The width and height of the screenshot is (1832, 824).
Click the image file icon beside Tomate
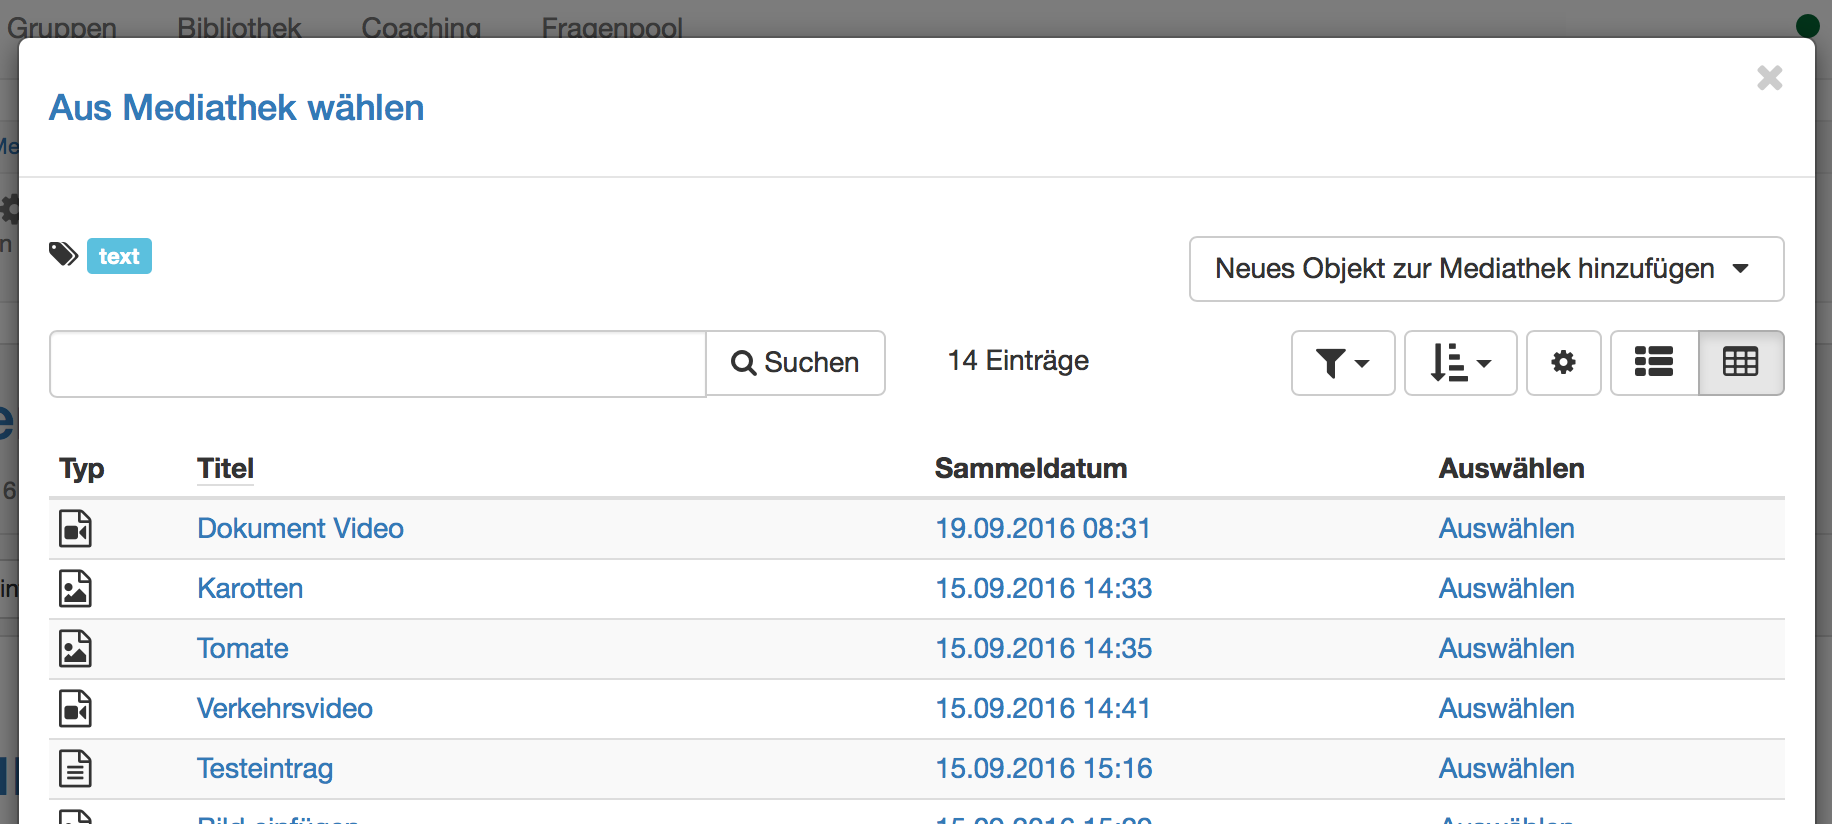pos(75,649)
